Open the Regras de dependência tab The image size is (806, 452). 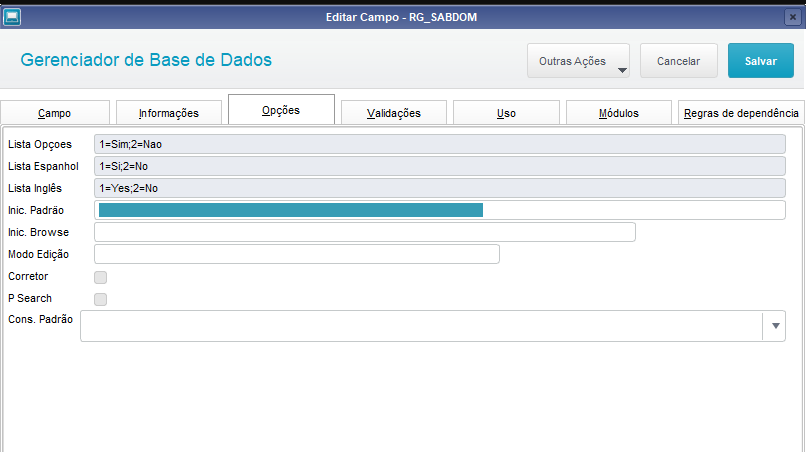(741, 113)
